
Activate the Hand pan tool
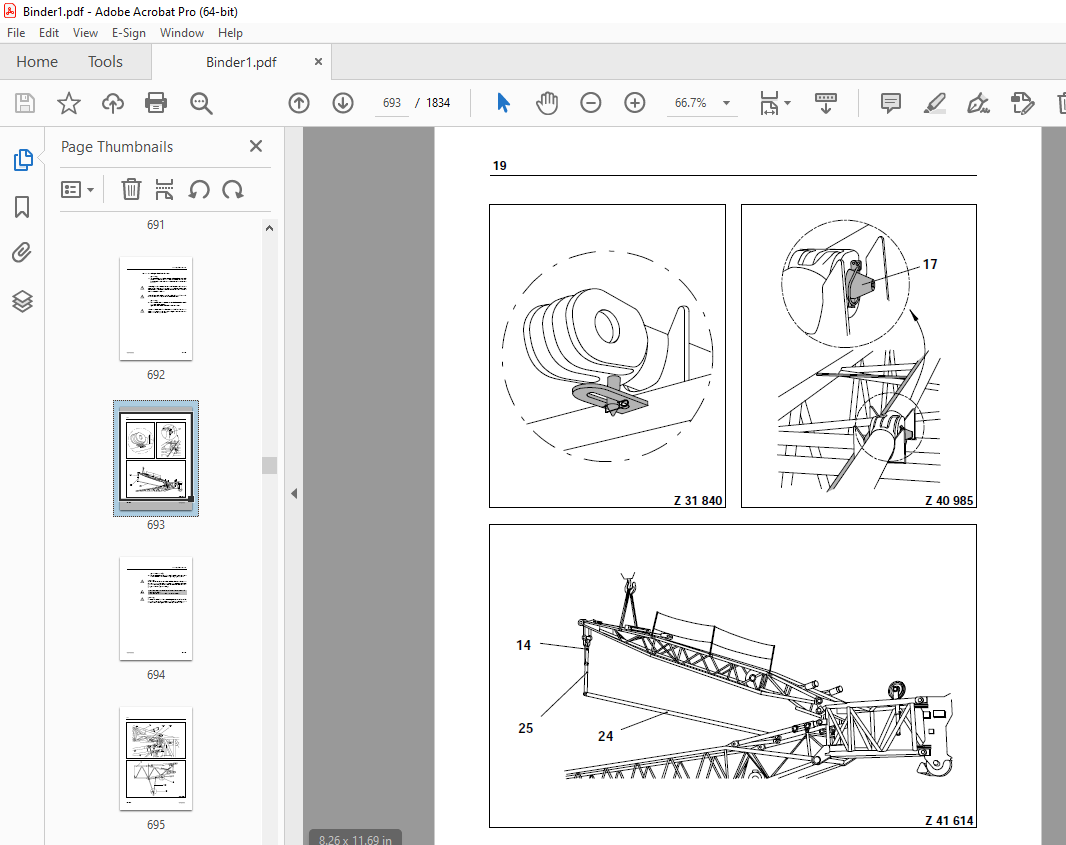547,103
